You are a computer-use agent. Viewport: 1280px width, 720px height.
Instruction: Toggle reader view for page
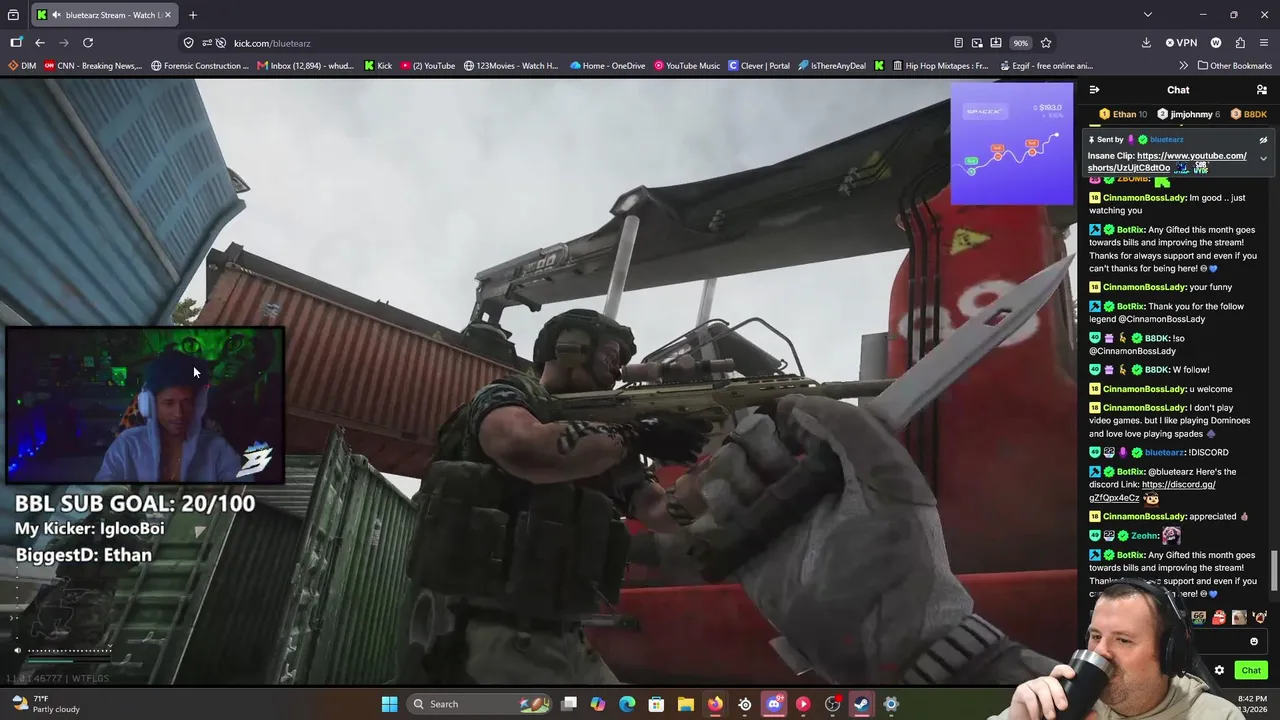click(958, 43)
